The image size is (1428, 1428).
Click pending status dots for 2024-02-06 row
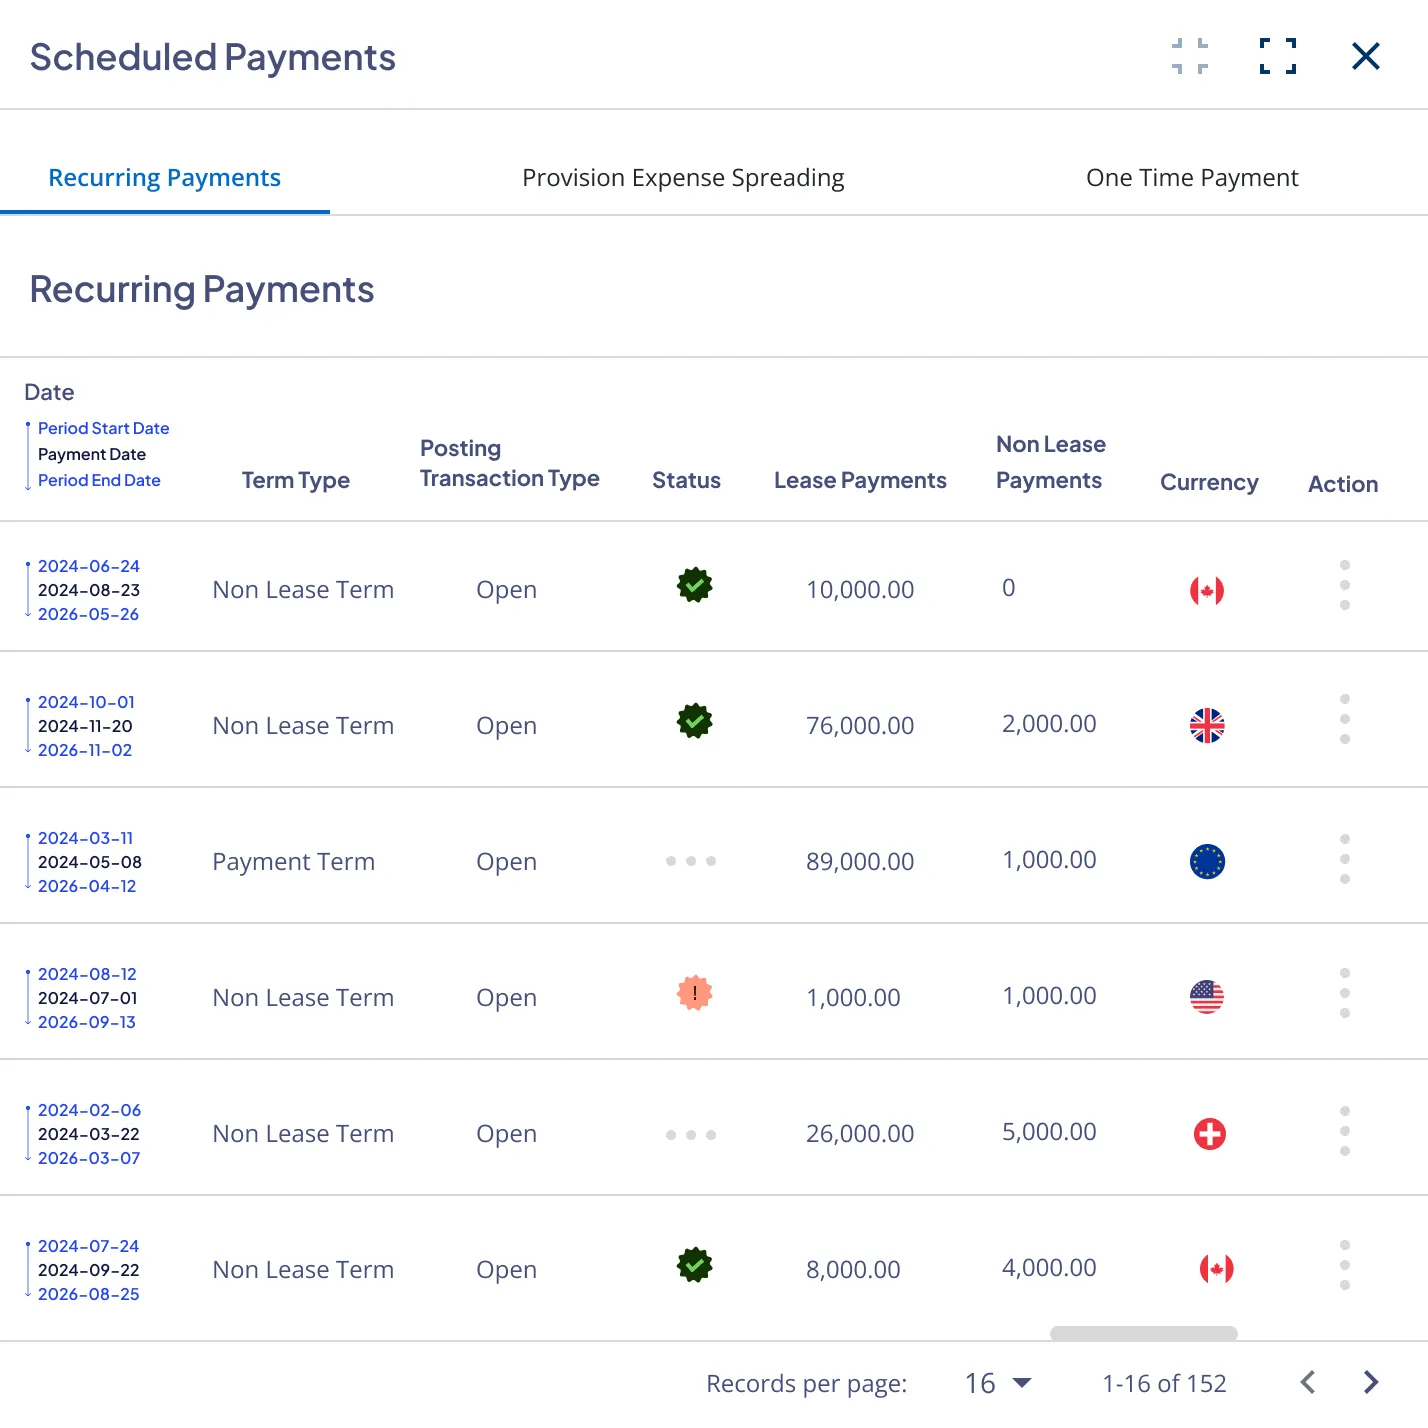click(691, 1135)
